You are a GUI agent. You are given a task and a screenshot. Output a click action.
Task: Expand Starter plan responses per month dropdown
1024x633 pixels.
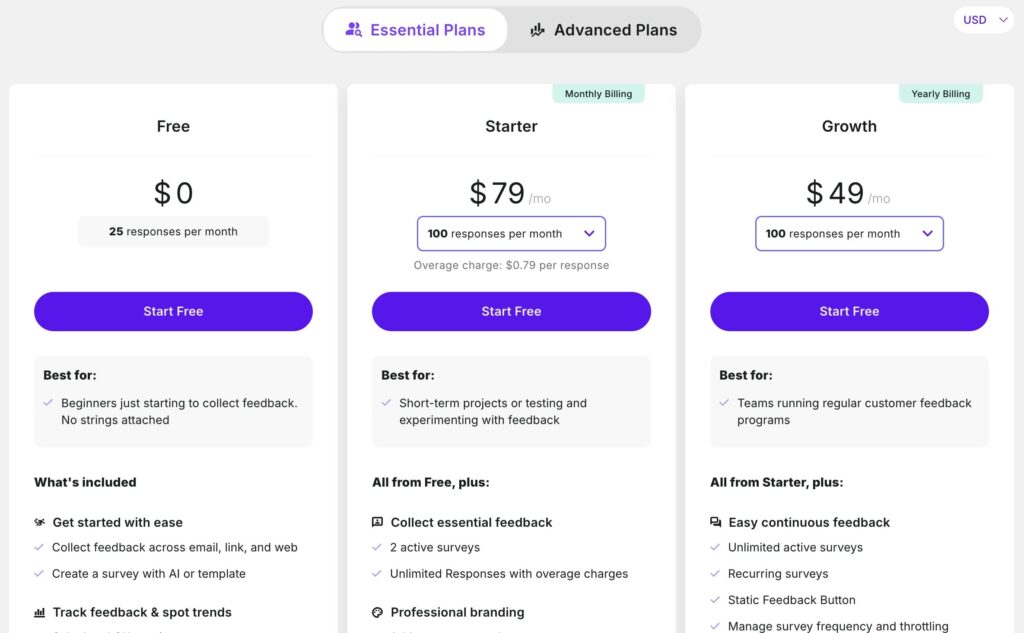point(511,234)
